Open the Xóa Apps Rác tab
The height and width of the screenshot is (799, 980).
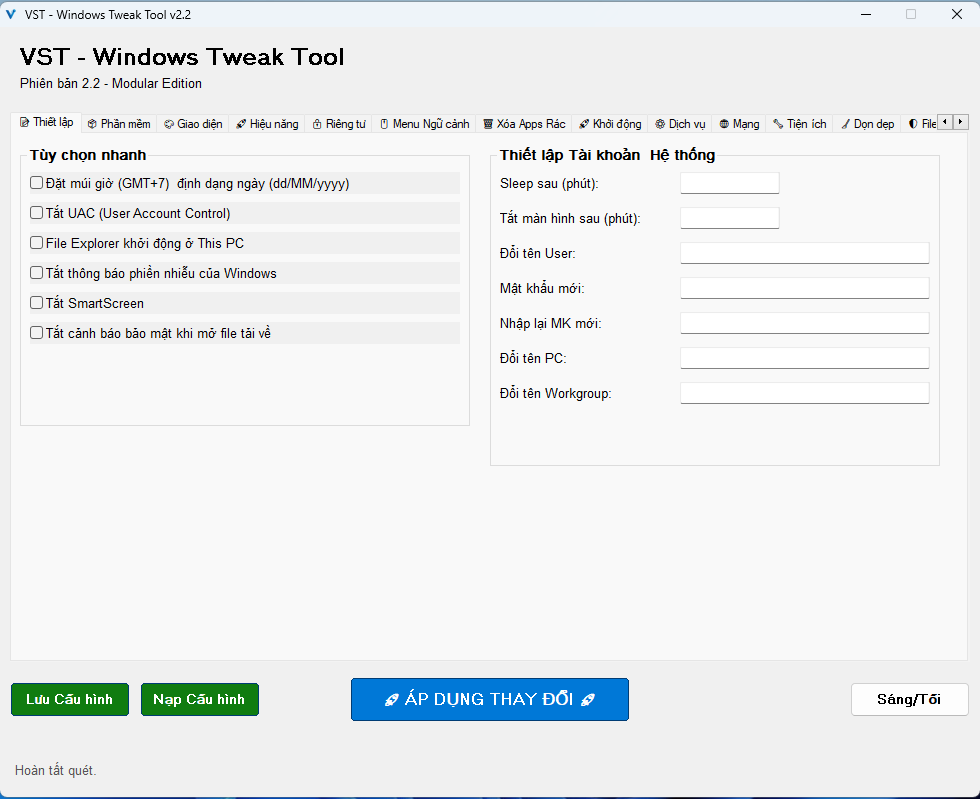click(524, 124)
